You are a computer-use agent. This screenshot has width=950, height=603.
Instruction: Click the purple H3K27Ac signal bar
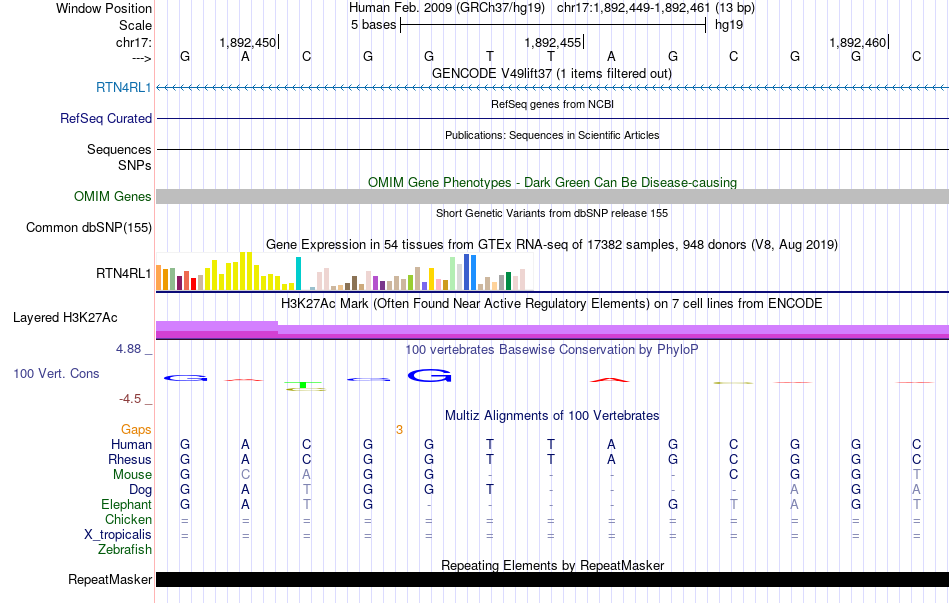point(552,330)
